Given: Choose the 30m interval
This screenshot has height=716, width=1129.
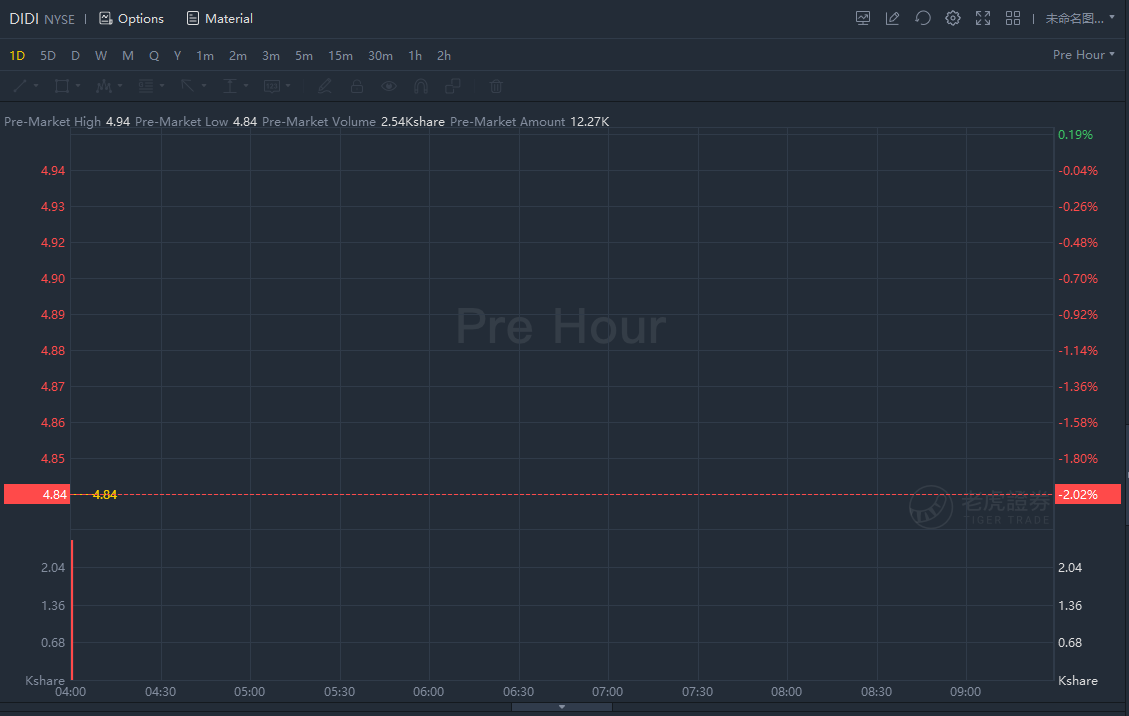Looking at the screenshot, I should click(380, 55).
